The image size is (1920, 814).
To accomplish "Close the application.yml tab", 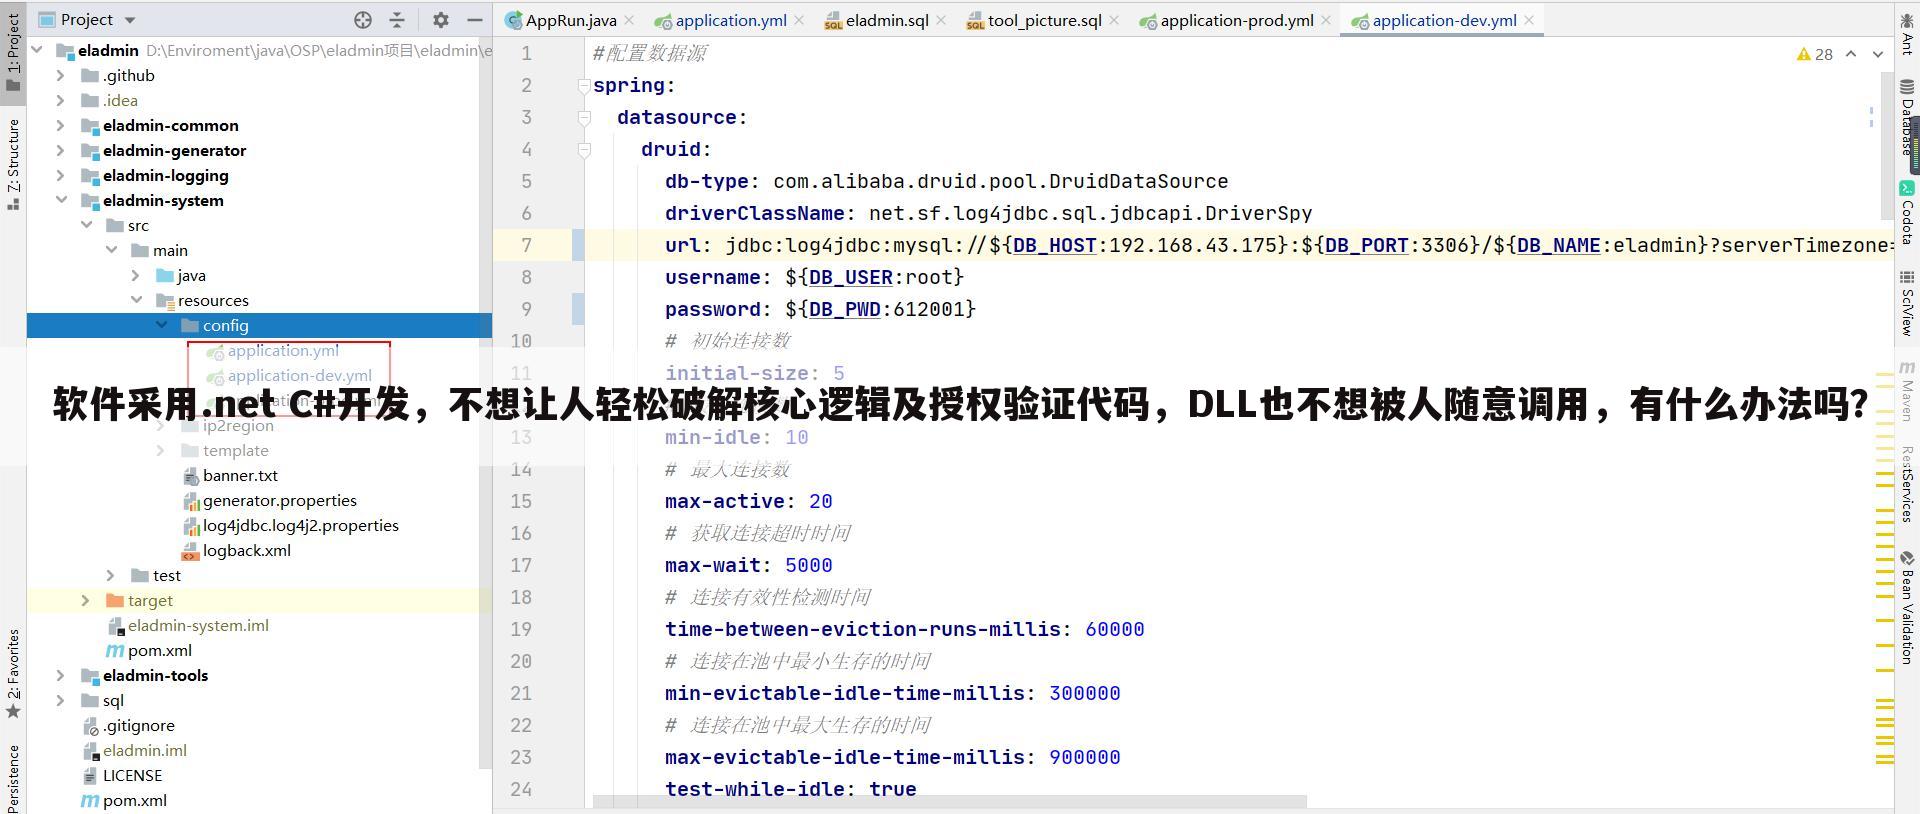I will click(799, 20).
